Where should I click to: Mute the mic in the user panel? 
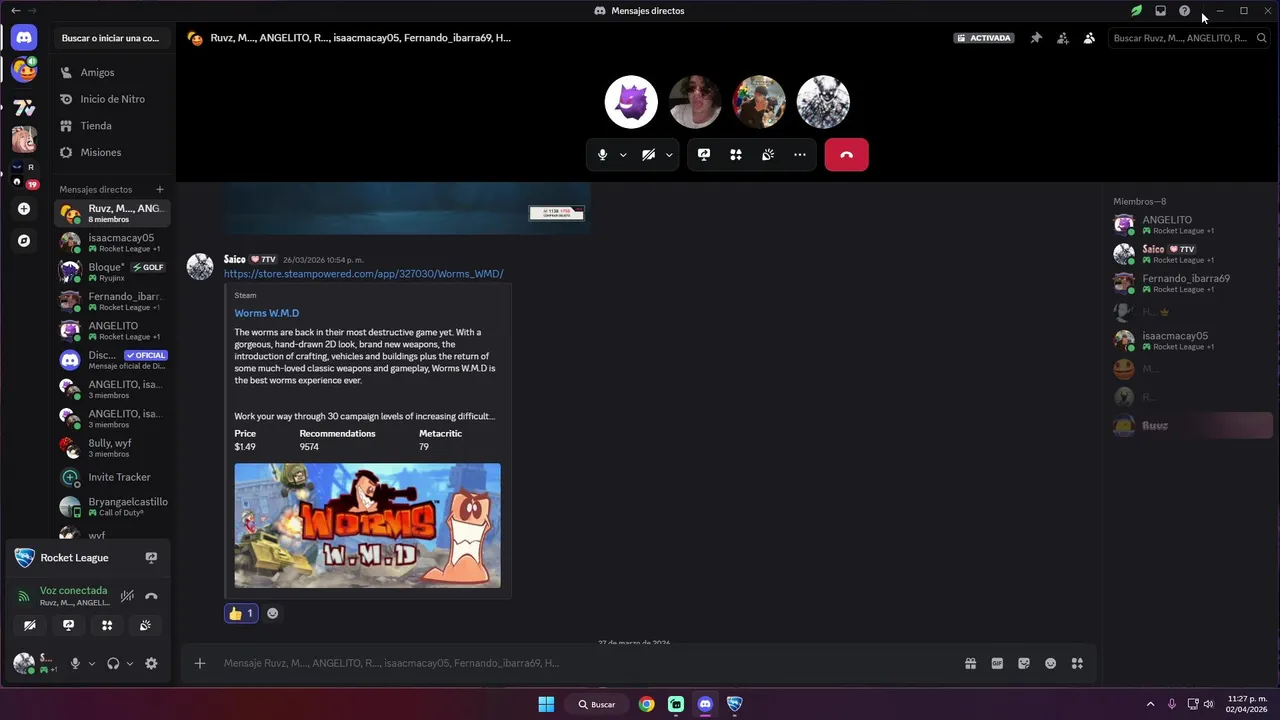(x=75, y=663)
